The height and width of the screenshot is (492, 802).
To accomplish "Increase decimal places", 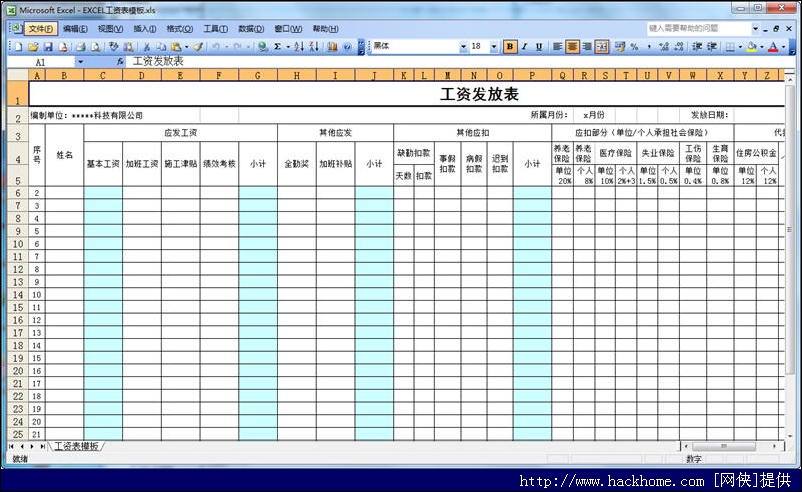I will click(664, 47).
